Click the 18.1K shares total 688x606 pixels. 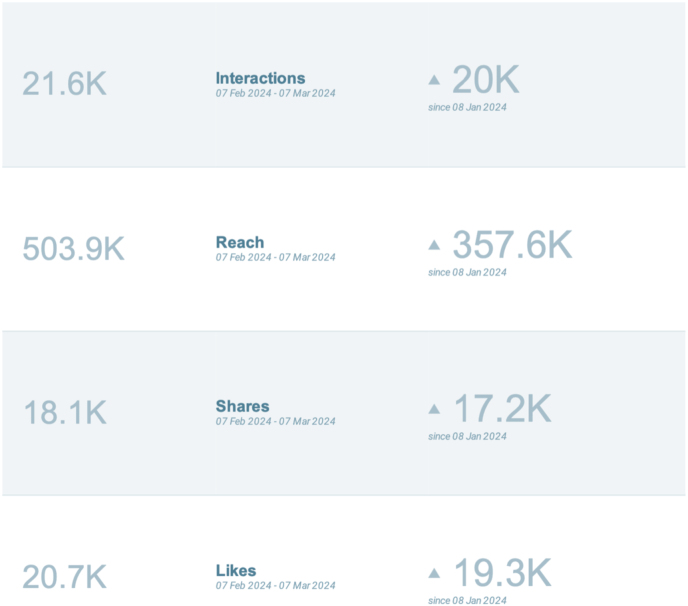coord(65,412)
